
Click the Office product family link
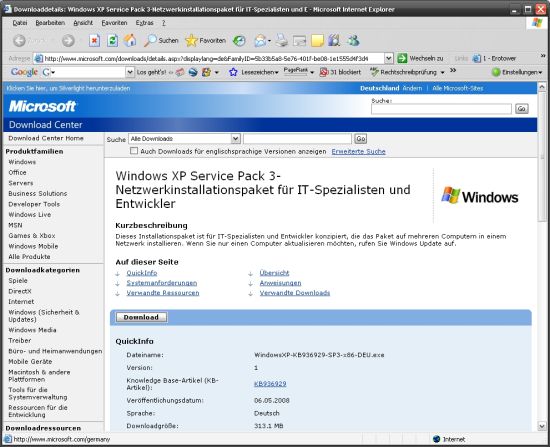pos(18,172)
